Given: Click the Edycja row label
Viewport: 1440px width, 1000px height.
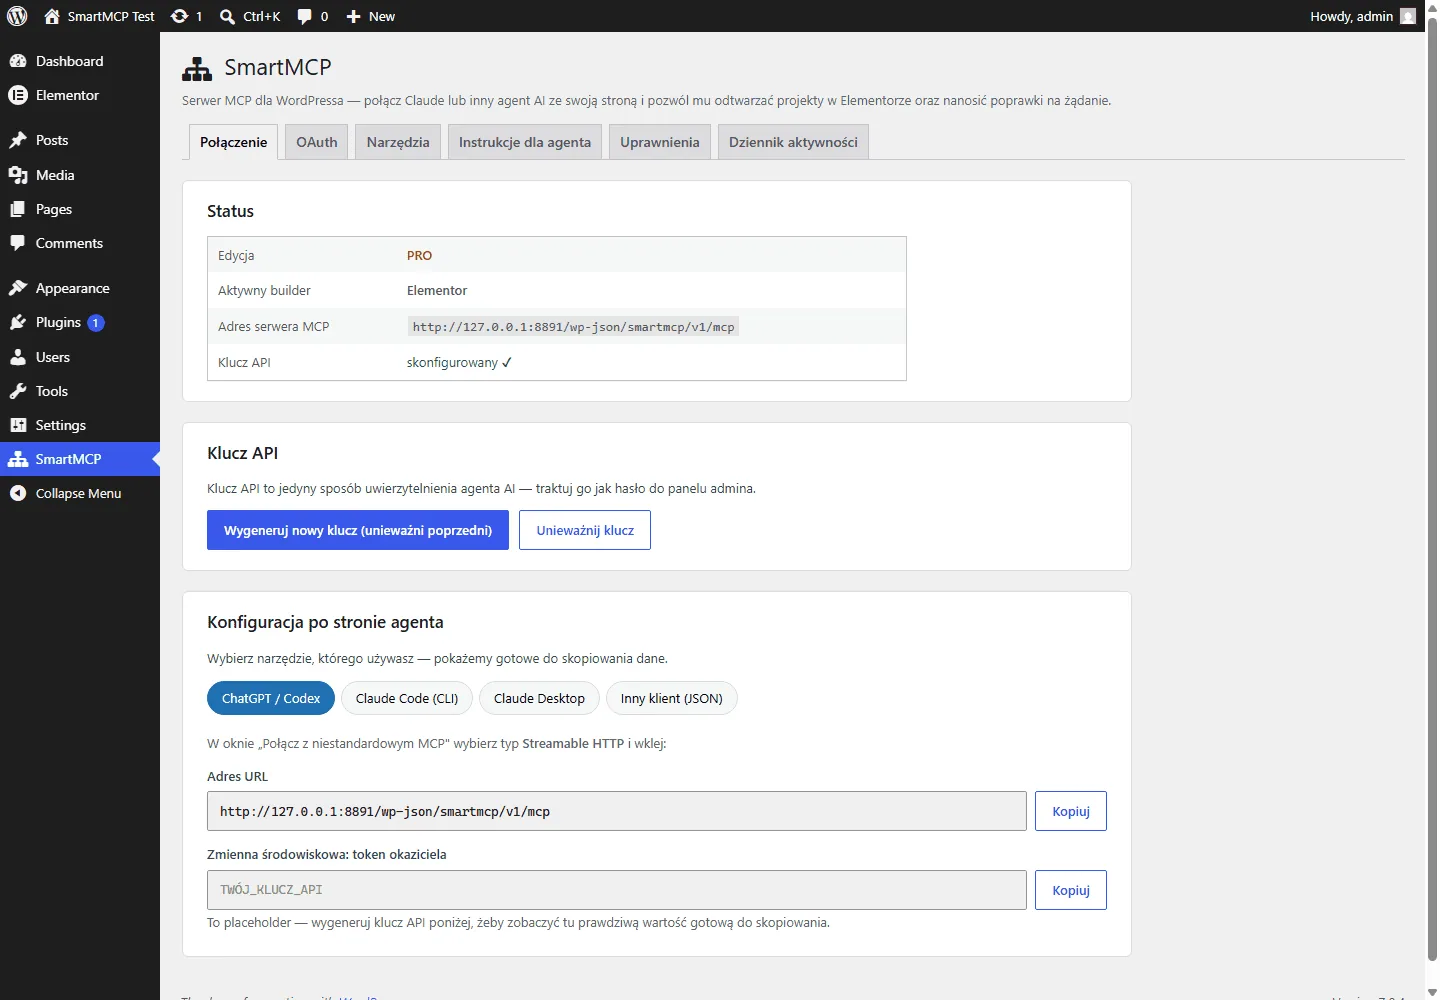Looking at the screenshot, I should coord(236,255).
